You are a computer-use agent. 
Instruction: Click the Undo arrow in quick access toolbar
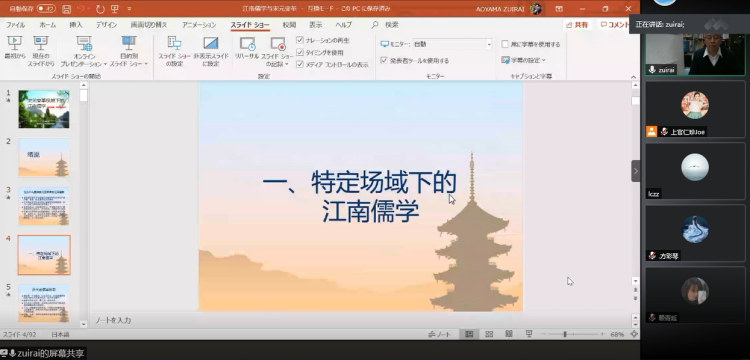pyautogui.click(x=81, y=9)
